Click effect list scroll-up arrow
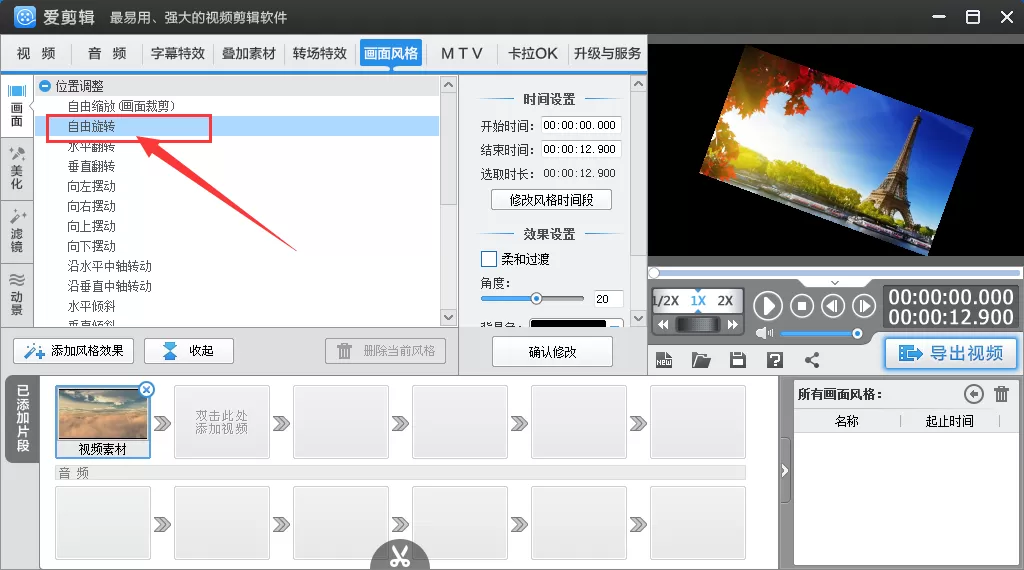 click(448, 84)
